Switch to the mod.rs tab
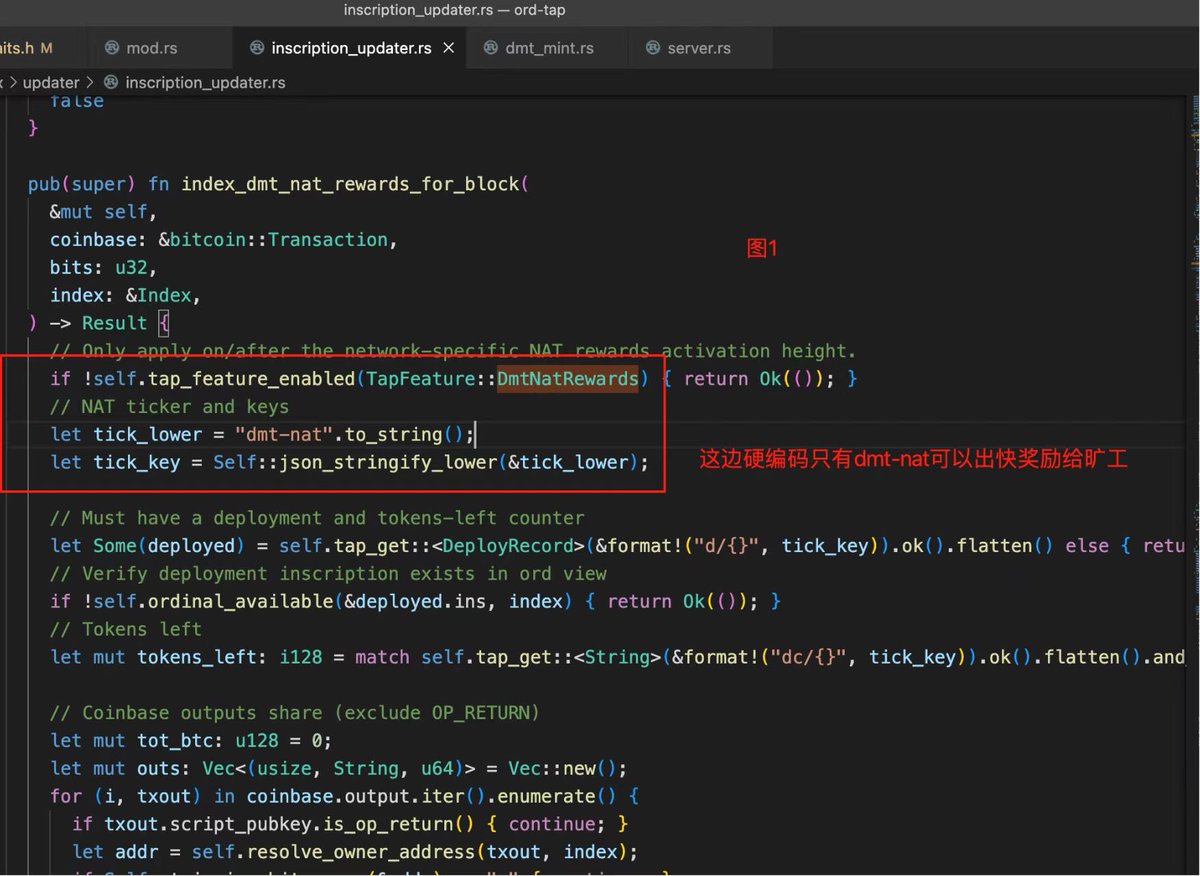The image size is (1200, 876). coord(152,48)
